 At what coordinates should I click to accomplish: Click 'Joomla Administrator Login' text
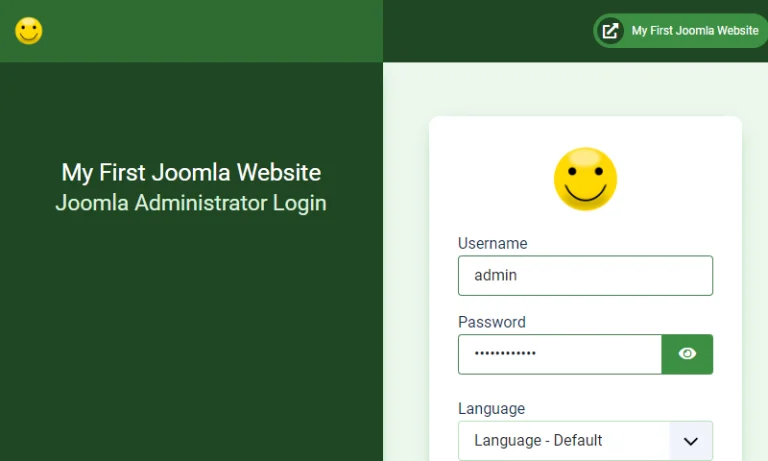[x=191, y=203]
